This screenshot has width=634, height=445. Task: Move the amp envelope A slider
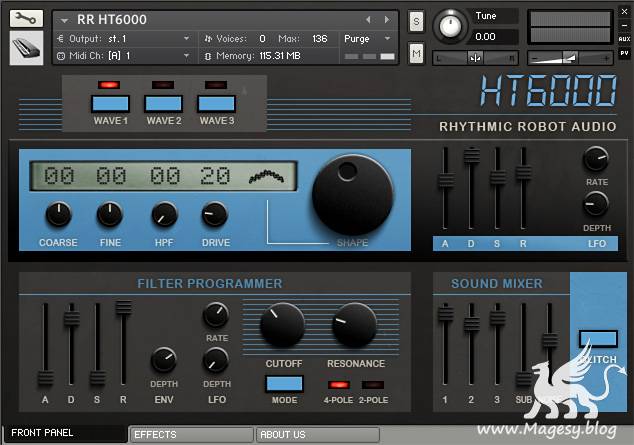click(x=445, y=180)
